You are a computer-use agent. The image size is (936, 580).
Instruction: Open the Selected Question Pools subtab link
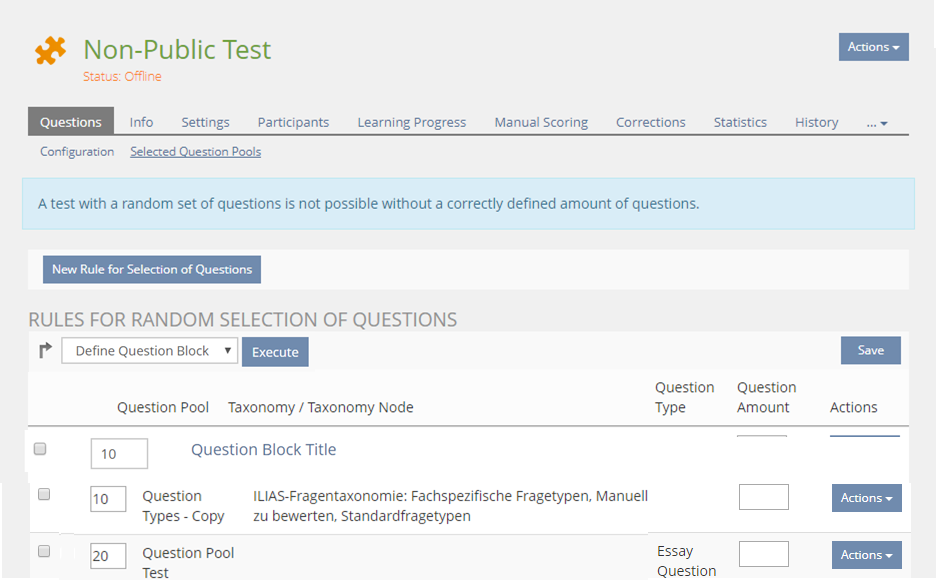coord(195,152)
